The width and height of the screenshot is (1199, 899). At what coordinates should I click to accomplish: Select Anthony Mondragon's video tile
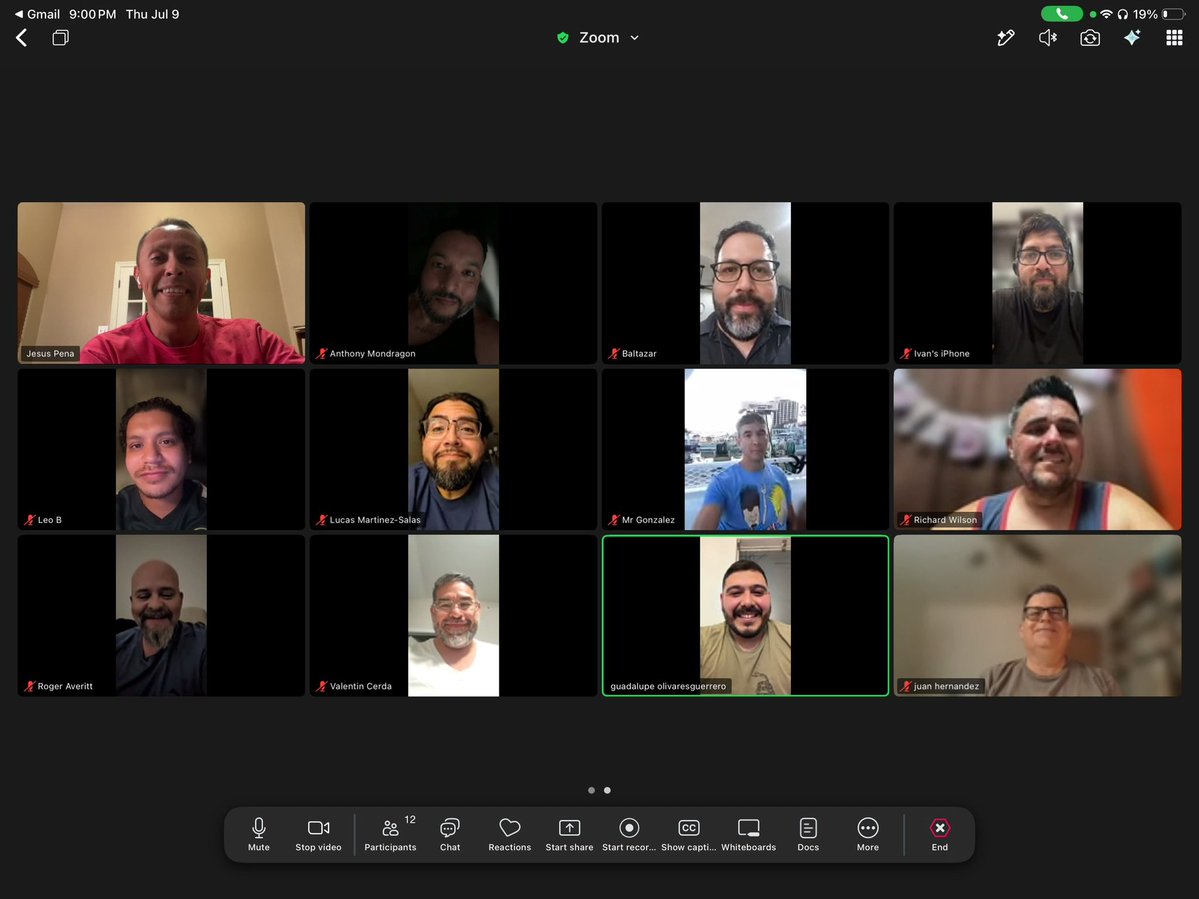coord(453,283)
